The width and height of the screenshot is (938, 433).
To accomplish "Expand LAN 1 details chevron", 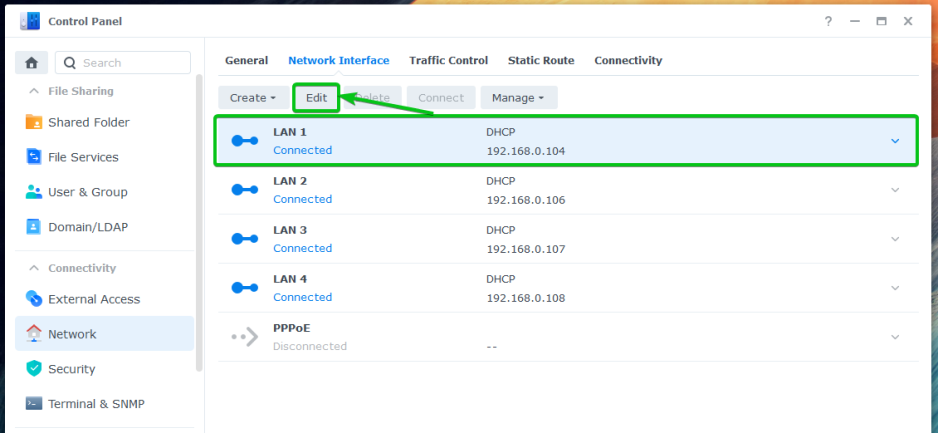I will tap(895, 141).
